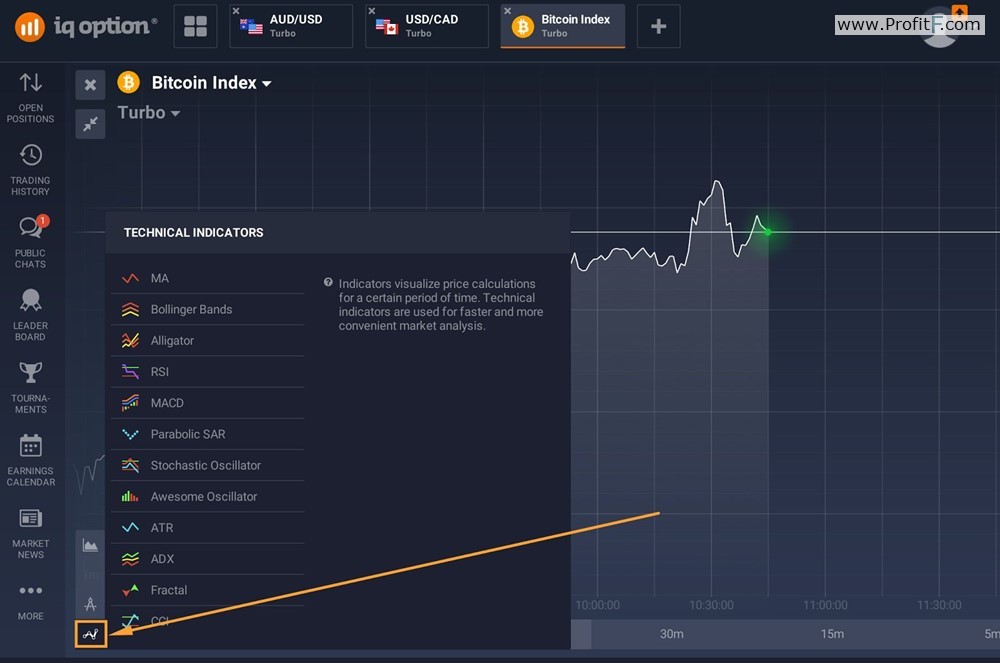The image size is (1000, 663).
Task: Open the Earnings Calendar icon
Action: pos(31,460)
